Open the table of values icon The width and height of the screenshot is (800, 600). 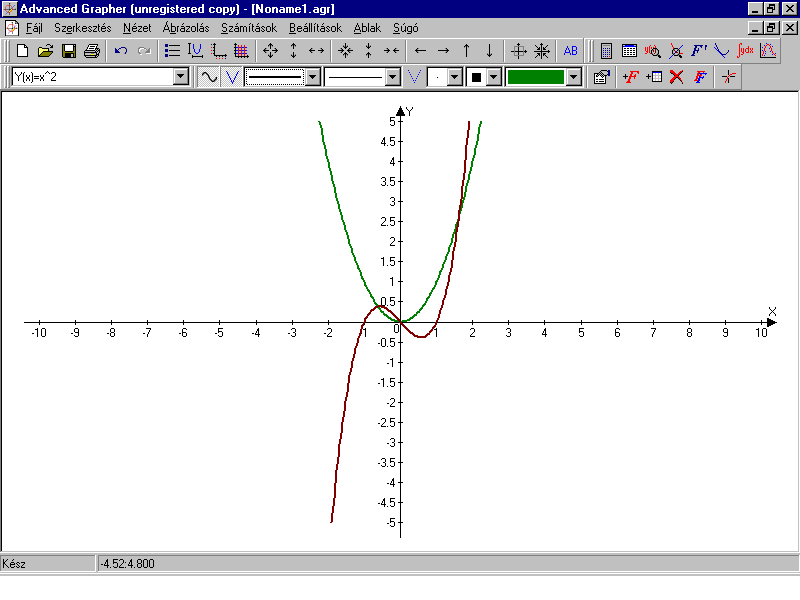pyautogui.click(x=629, y=51)
